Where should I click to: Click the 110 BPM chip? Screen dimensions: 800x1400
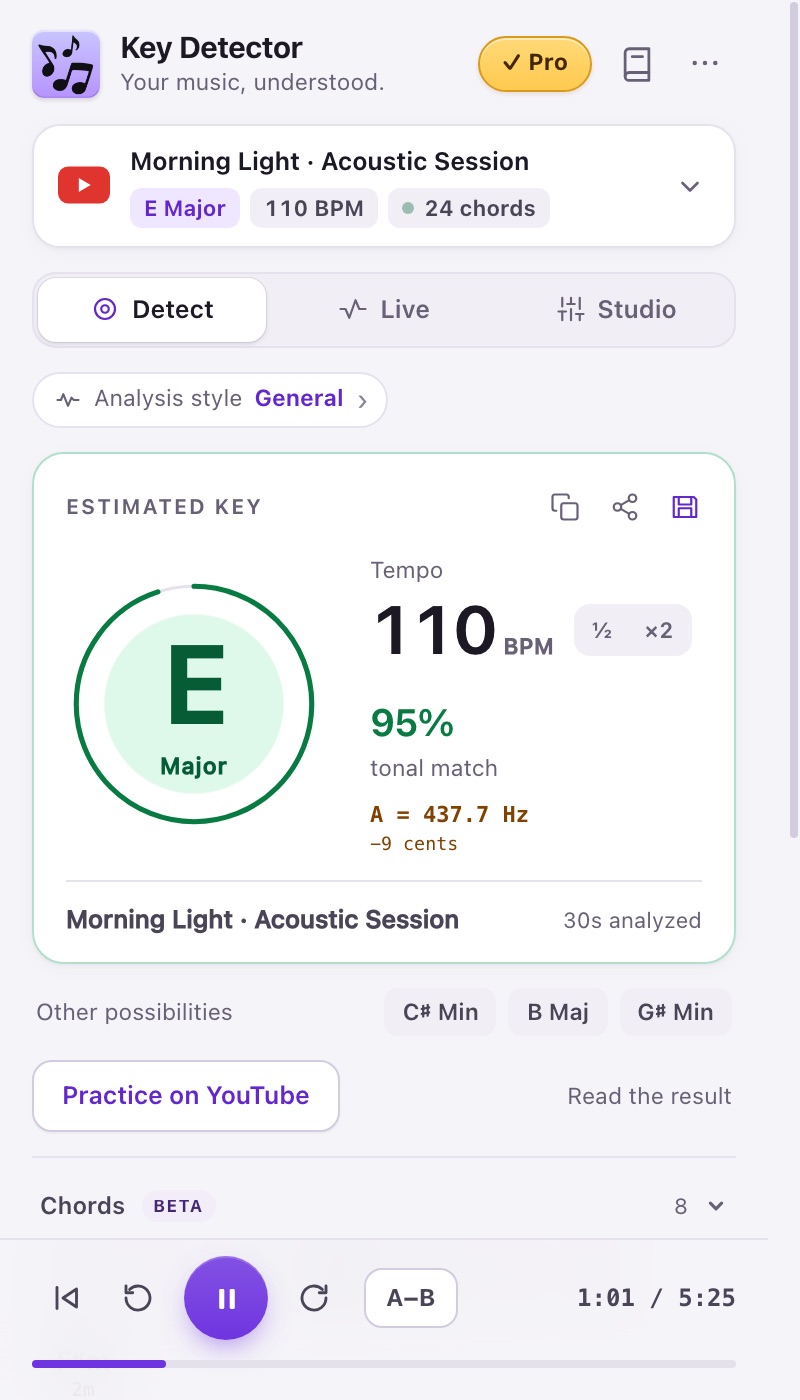tap(314, 208)
